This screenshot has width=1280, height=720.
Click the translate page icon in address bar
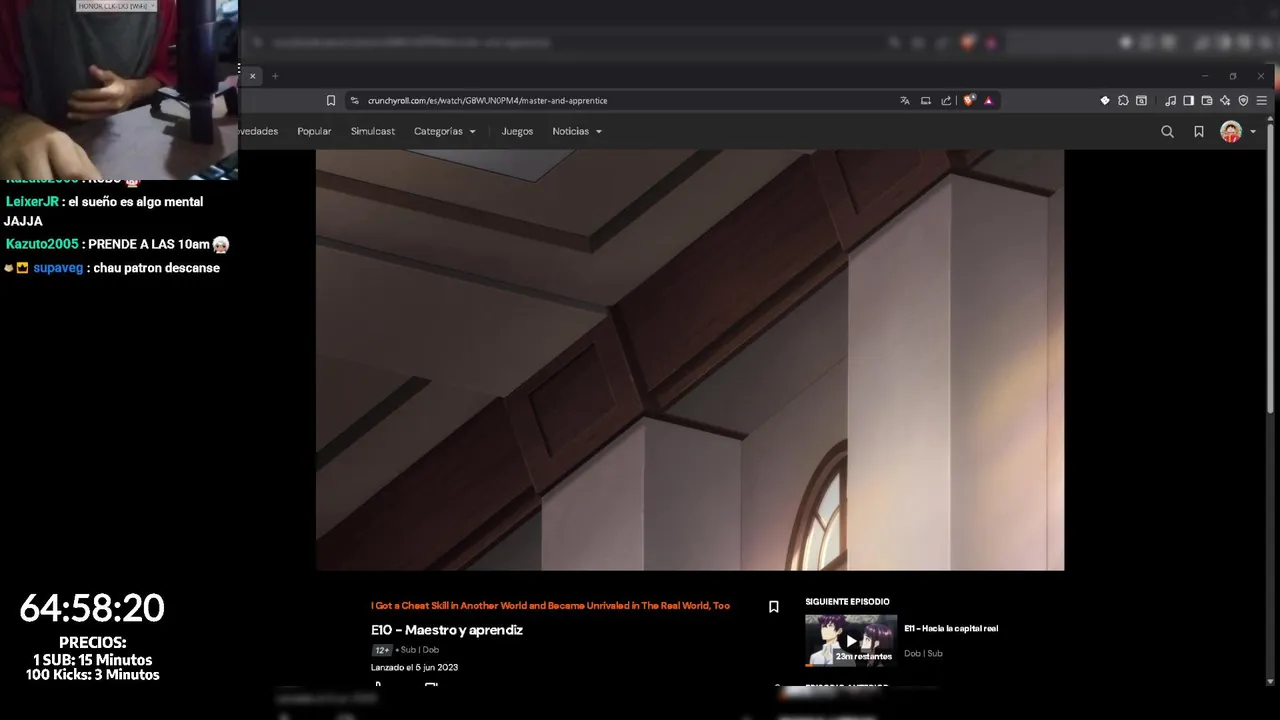pyautogui.click(x=905, y=101)
